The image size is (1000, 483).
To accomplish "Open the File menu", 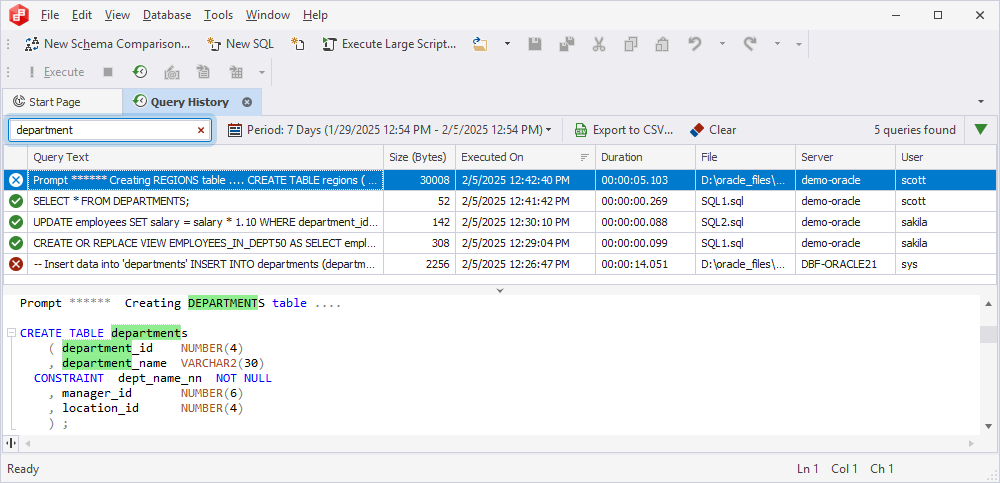I will pyautogui.click(x=50, y=15).
